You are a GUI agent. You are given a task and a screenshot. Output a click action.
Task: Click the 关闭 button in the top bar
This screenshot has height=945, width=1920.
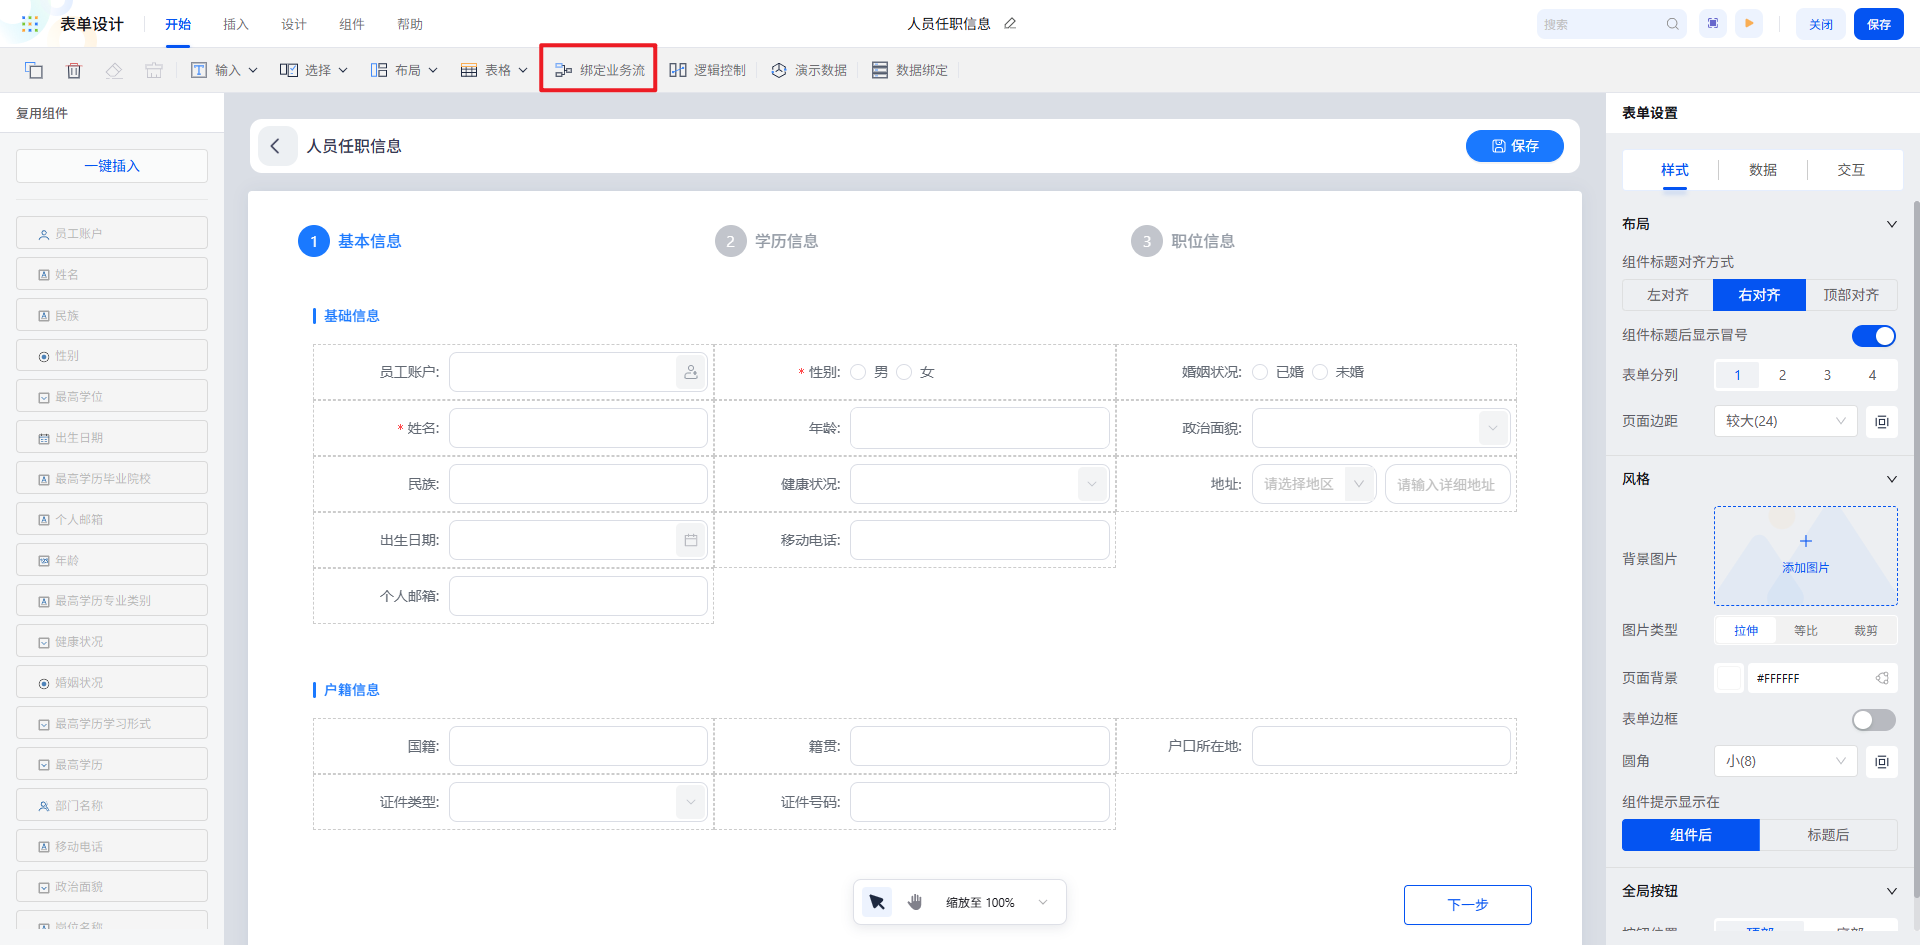point(1821,24)
